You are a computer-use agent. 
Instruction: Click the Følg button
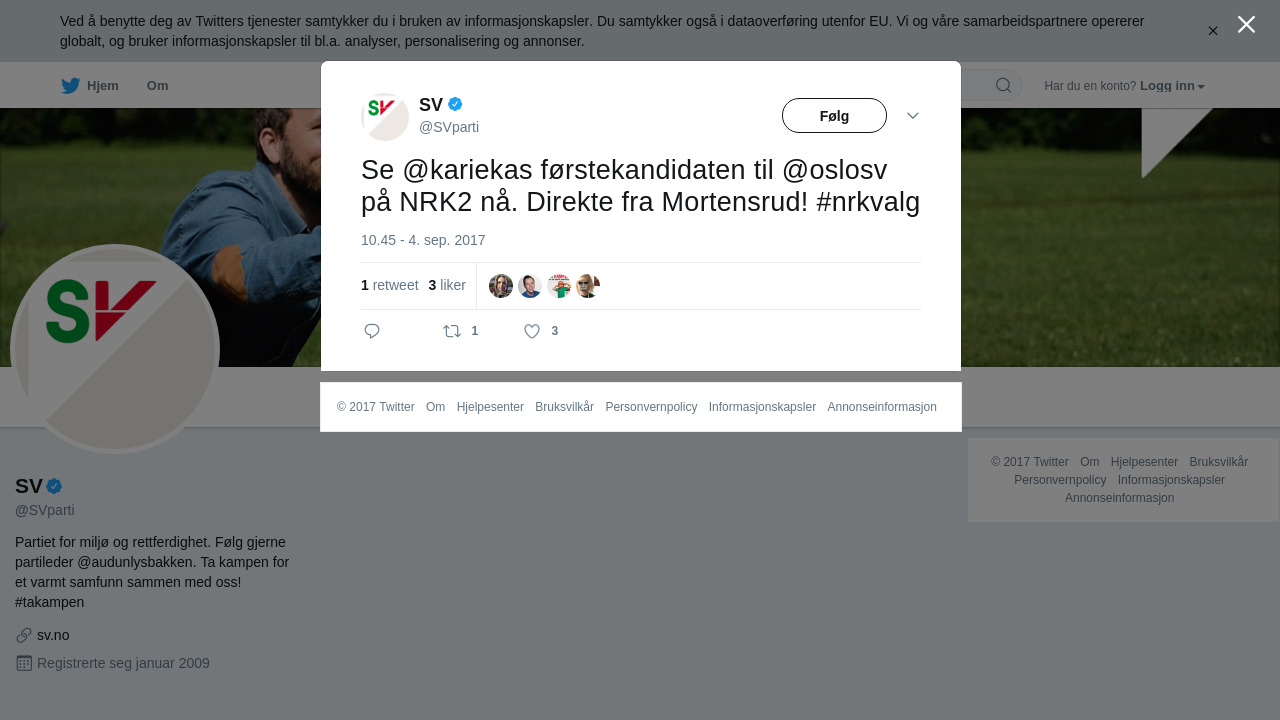point(834,116)
